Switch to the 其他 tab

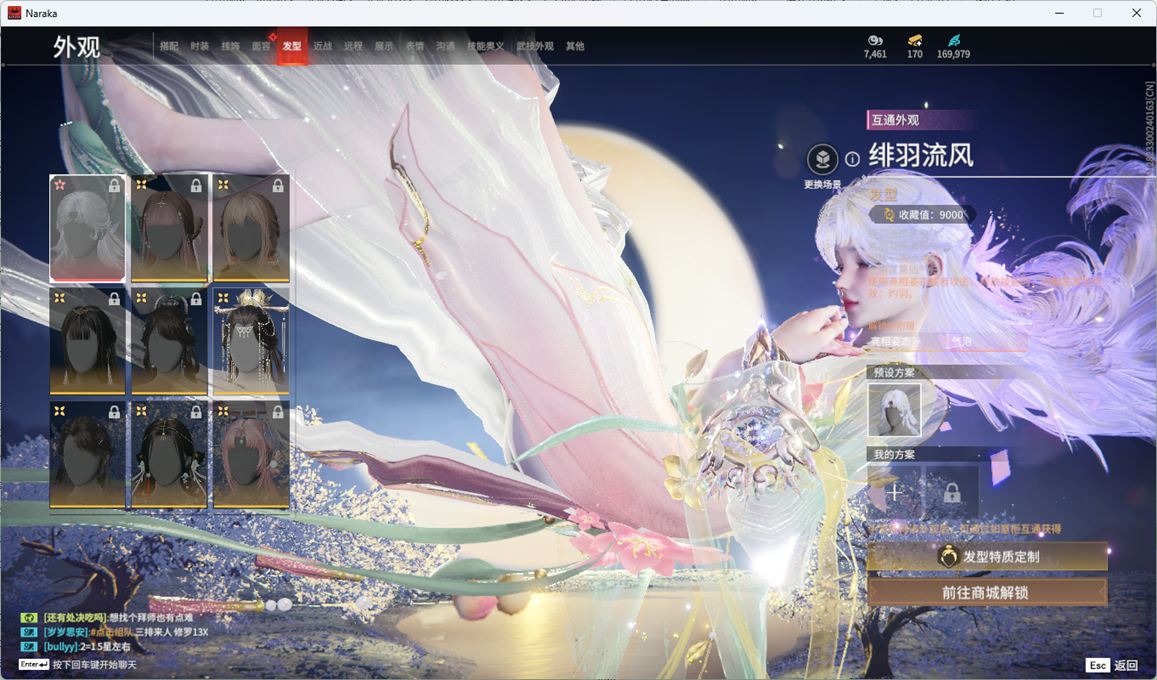click(x=575, y=46)
